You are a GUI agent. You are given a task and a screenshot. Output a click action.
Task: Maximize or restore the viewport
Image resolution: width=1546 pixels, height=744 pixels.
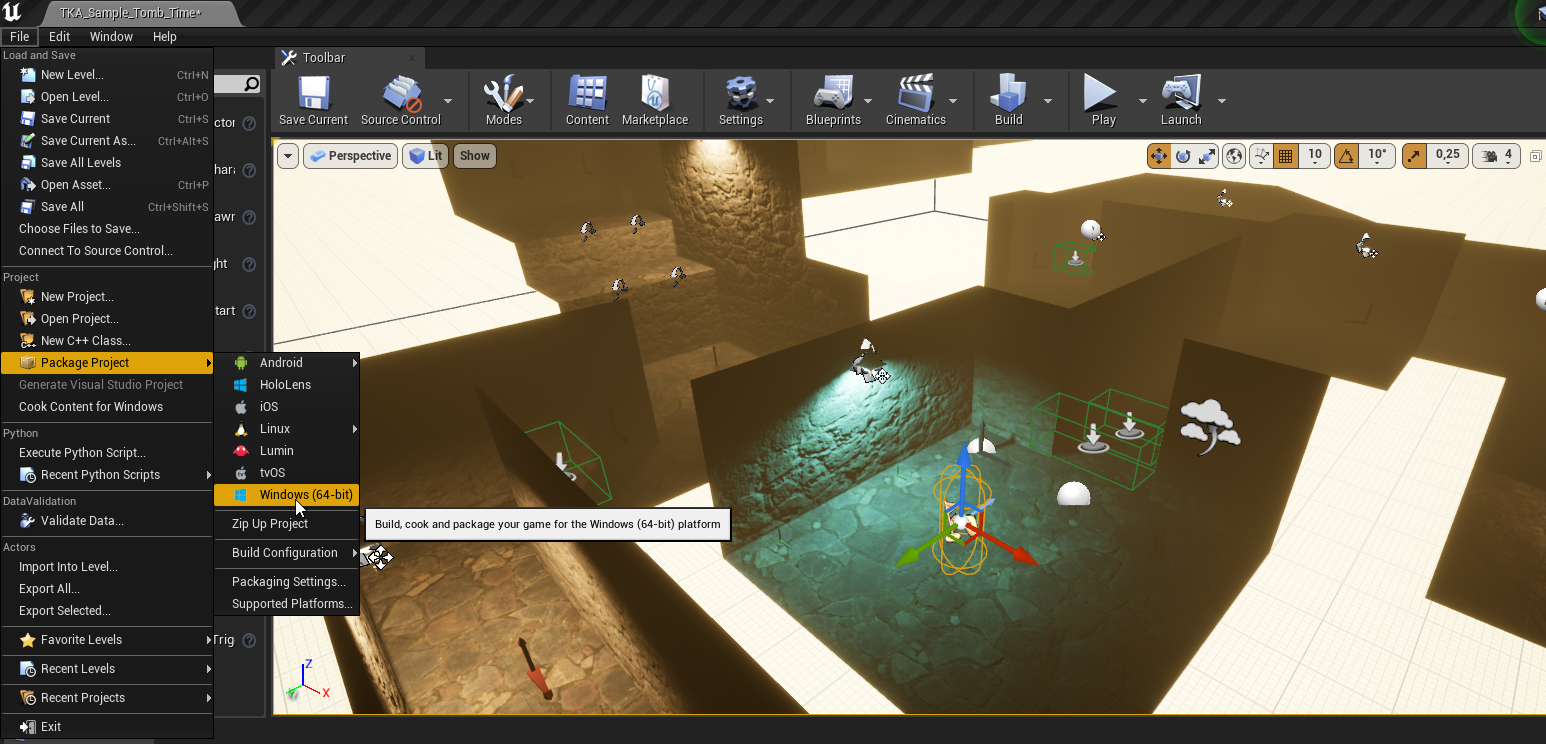[1535, 156]
